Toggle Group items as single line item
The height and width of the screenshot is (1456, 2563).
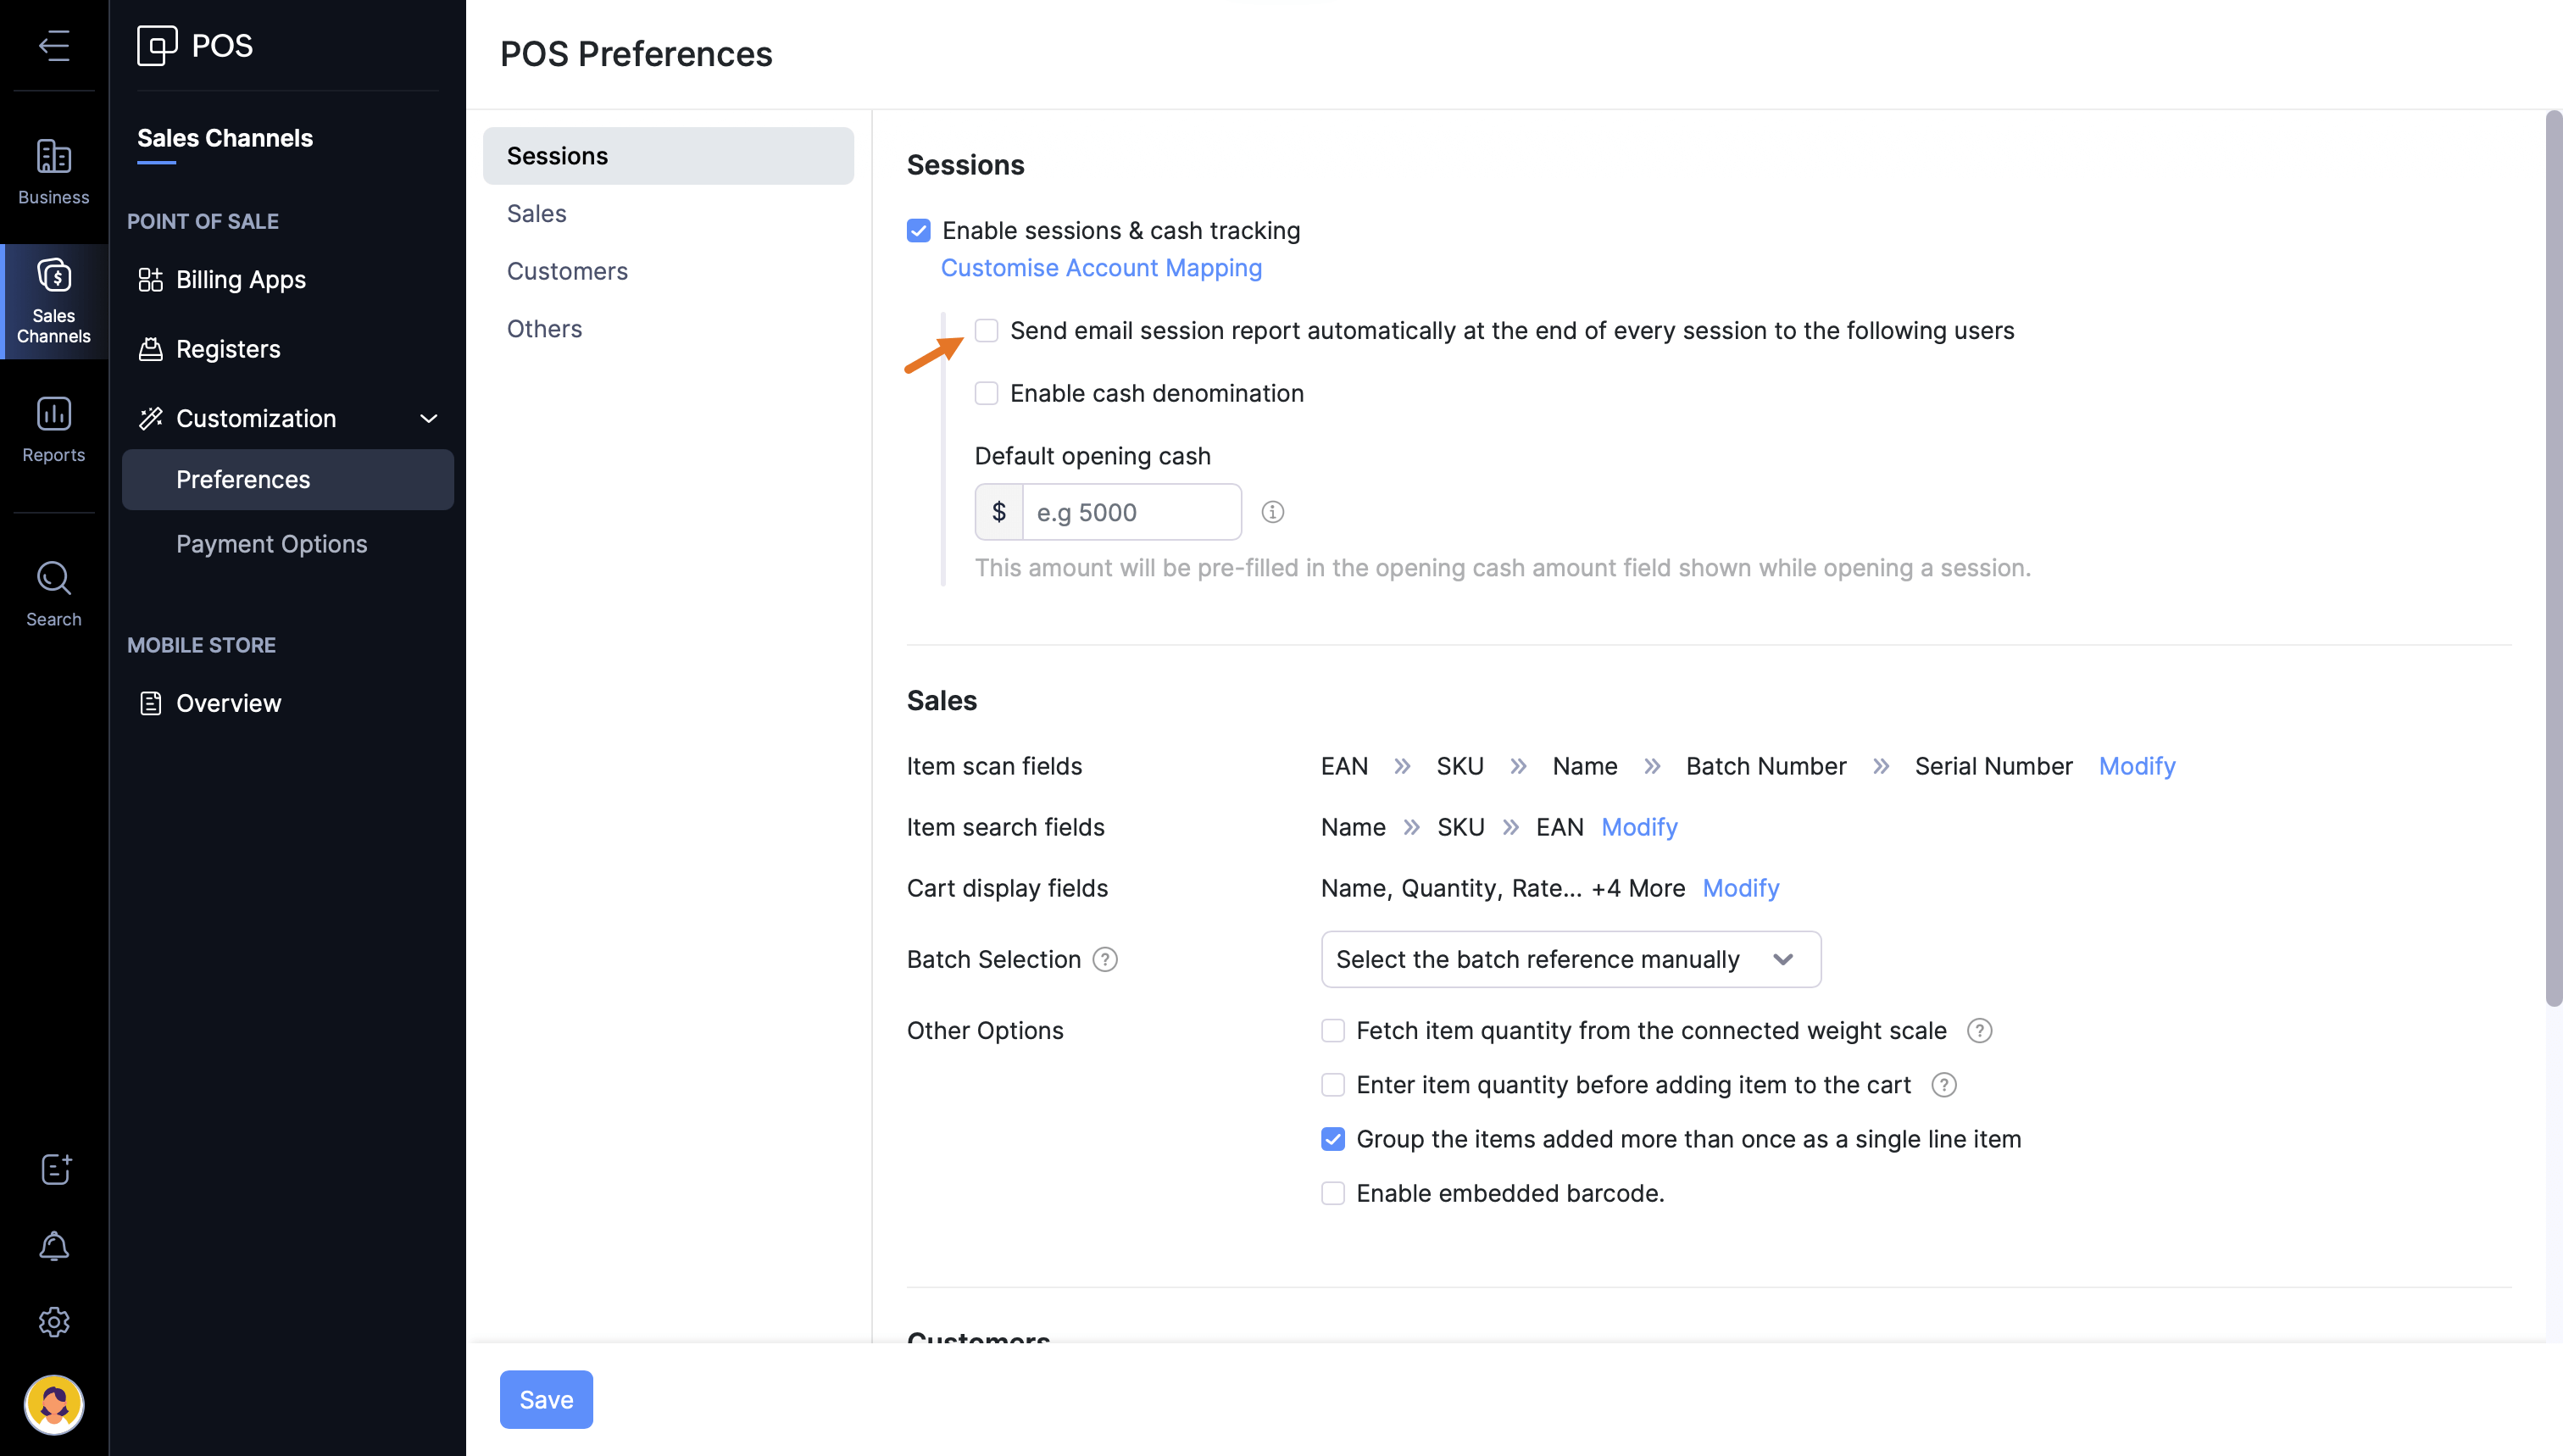[x=1333, y=1139]
